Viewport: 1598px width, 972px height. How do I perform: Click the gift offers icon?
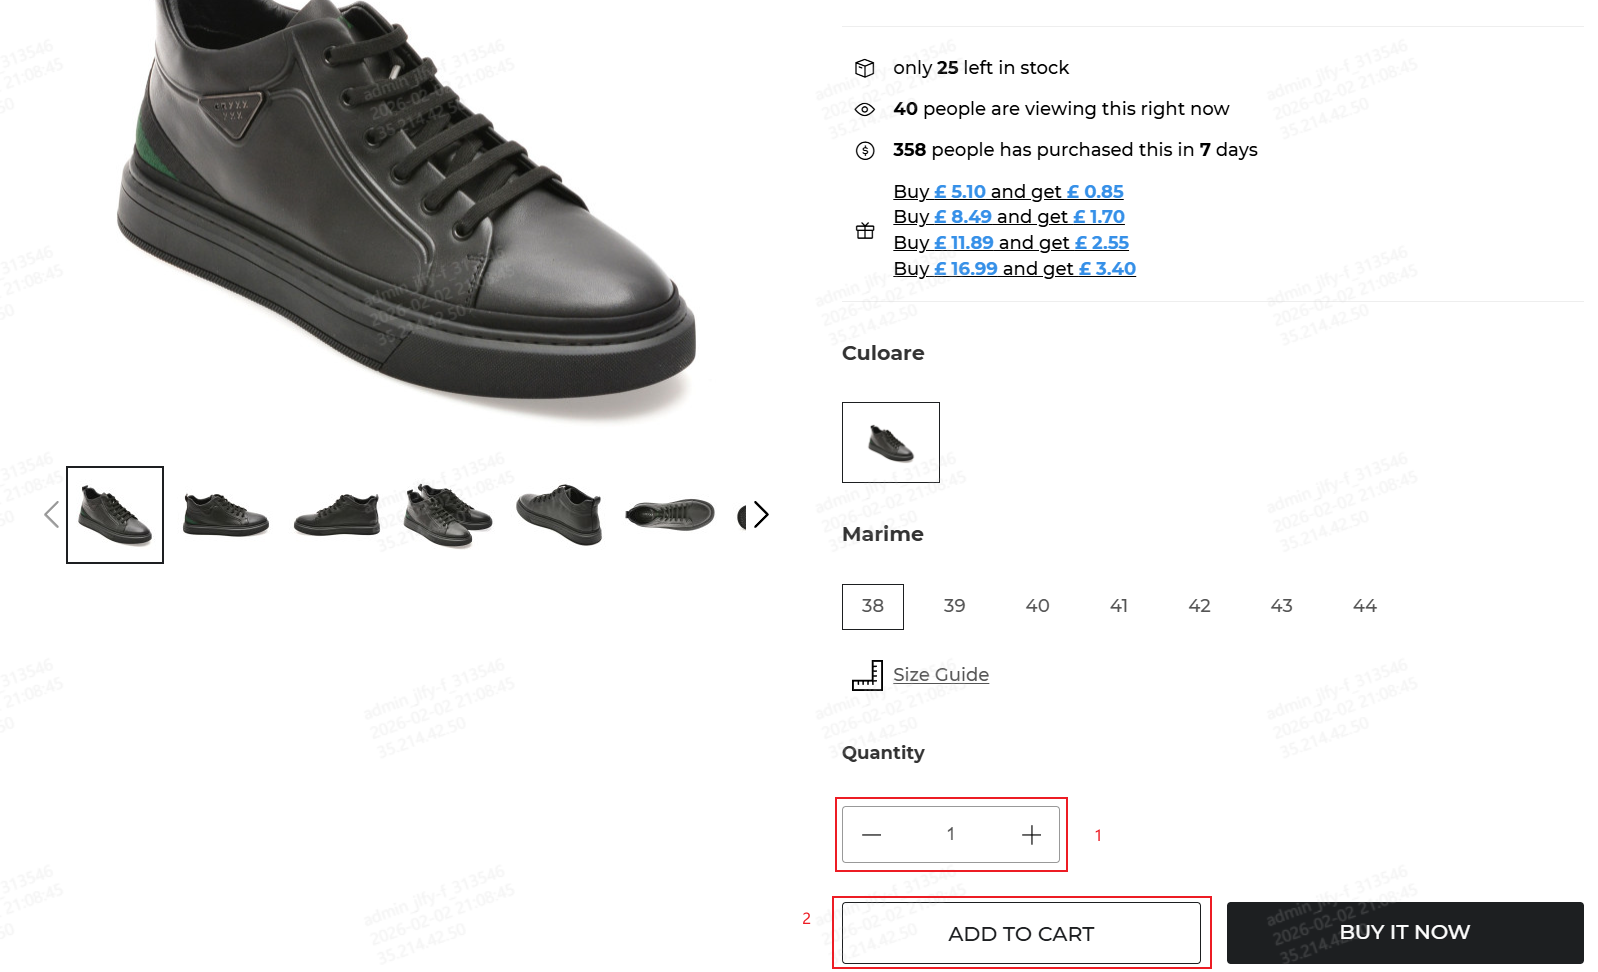point(865,231)
